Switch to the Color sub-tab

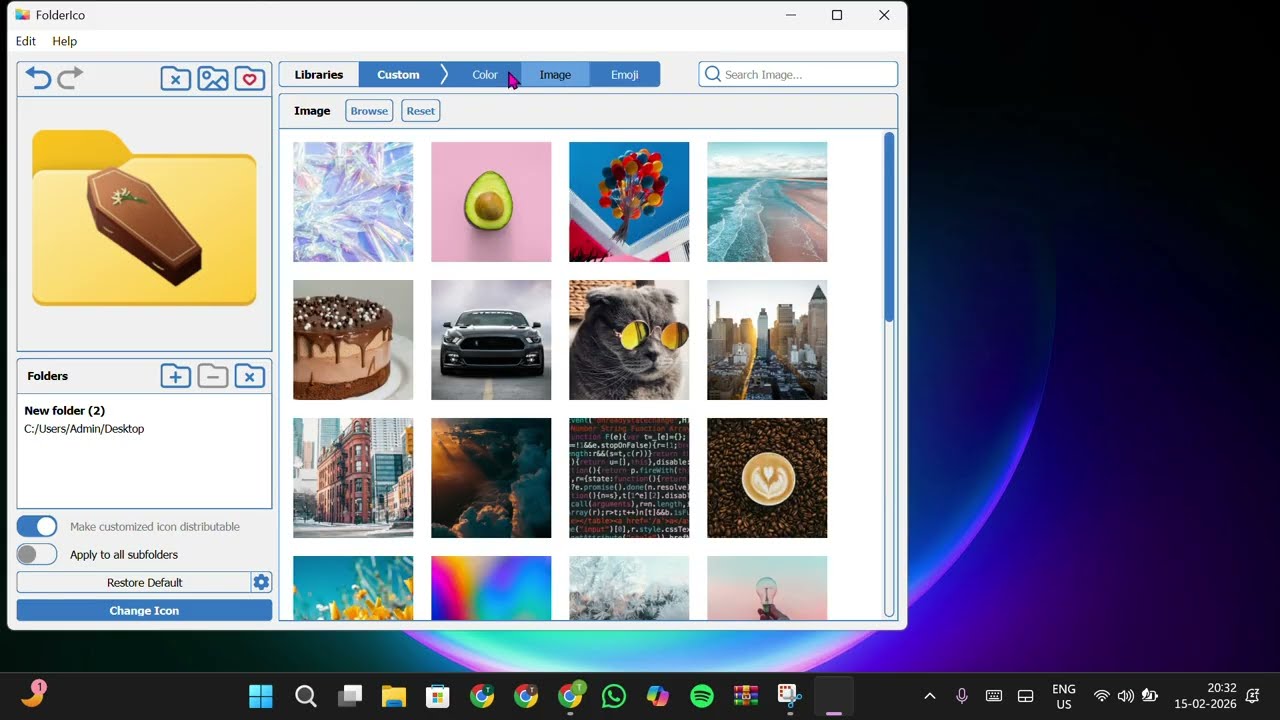tap(485, 74)
